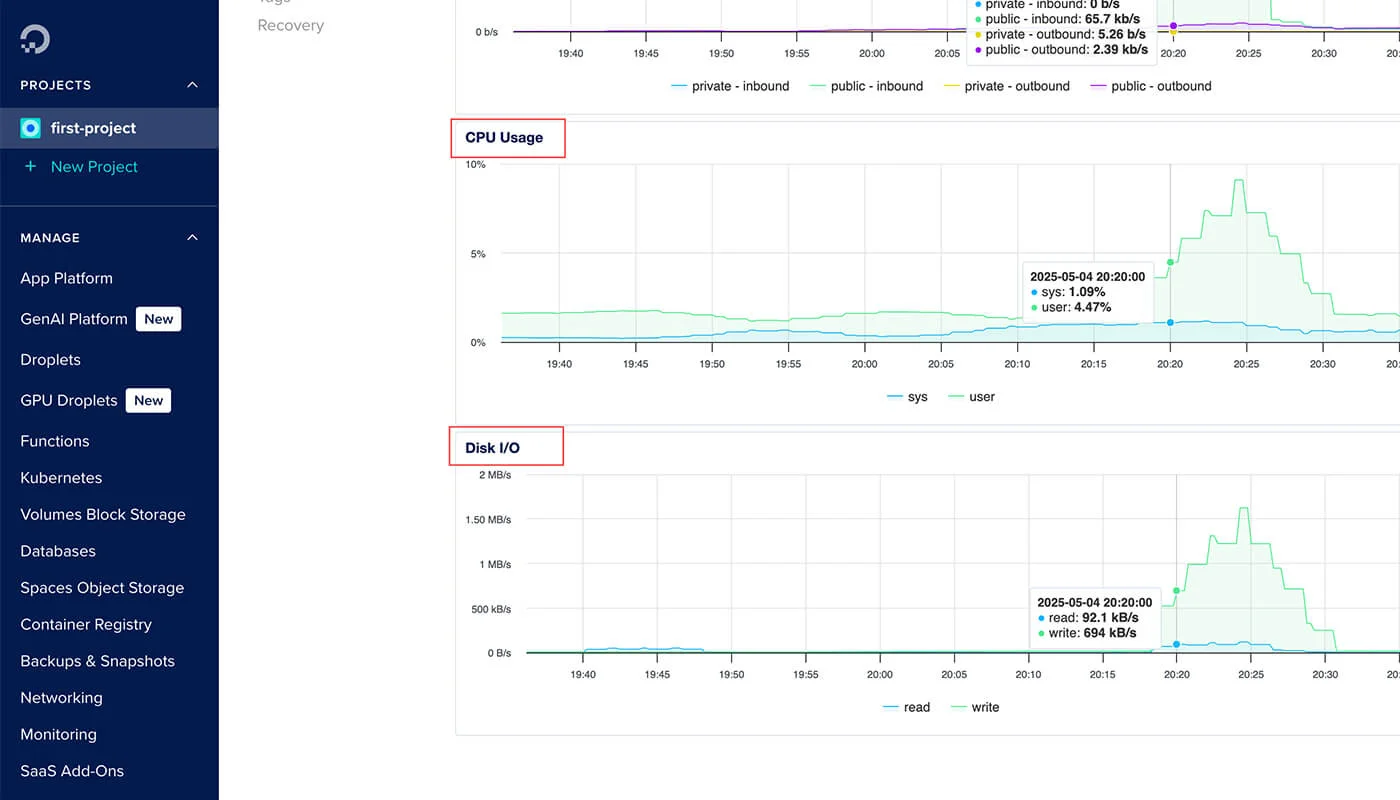
Task: Collapse the PROJECTS section chevron
Action: pos(193,85)
